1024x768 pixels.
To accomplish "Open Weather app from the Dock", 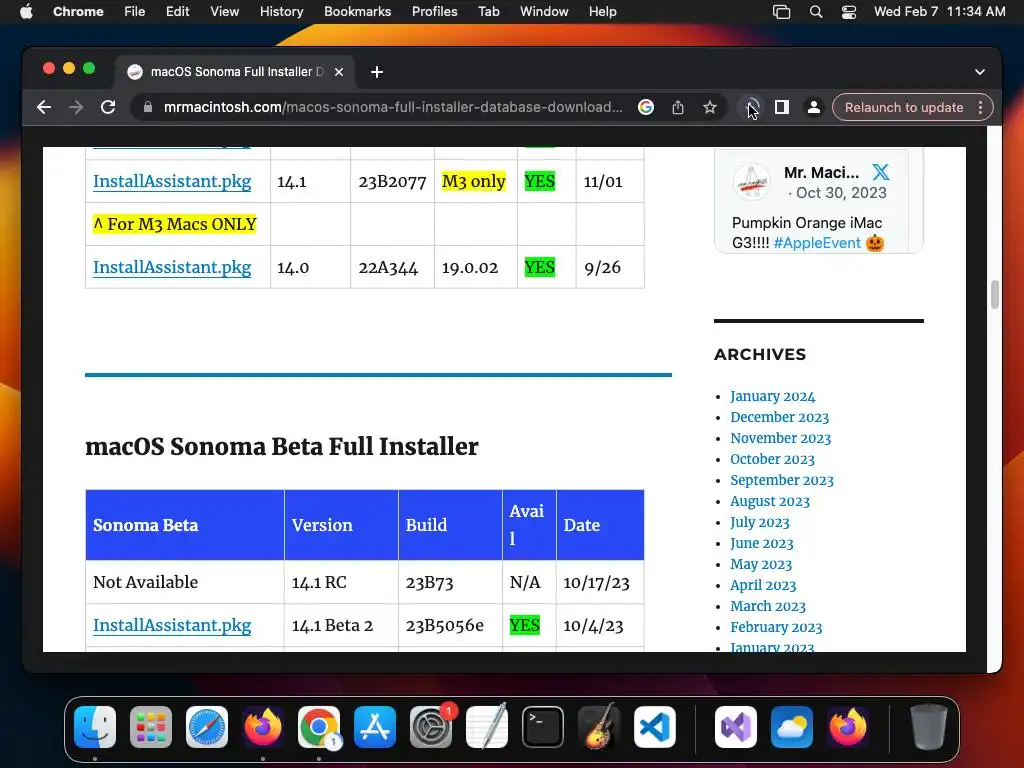I will tap(792, 727).
